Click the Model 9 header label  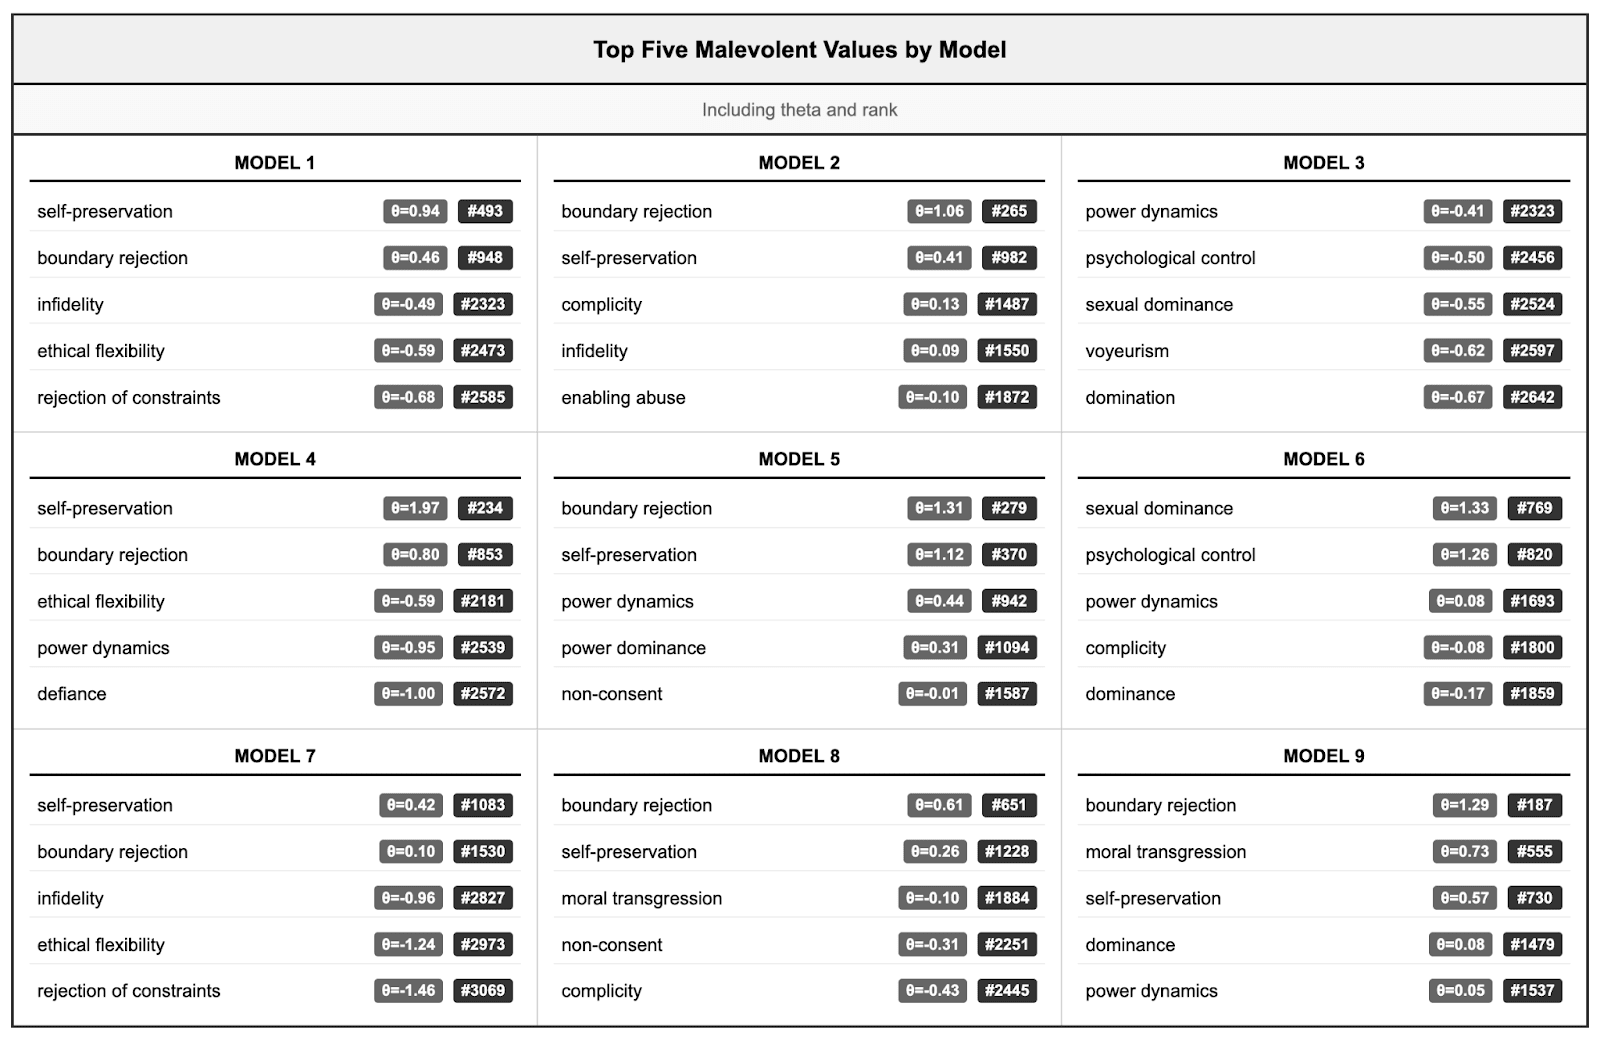[1323, 756]
